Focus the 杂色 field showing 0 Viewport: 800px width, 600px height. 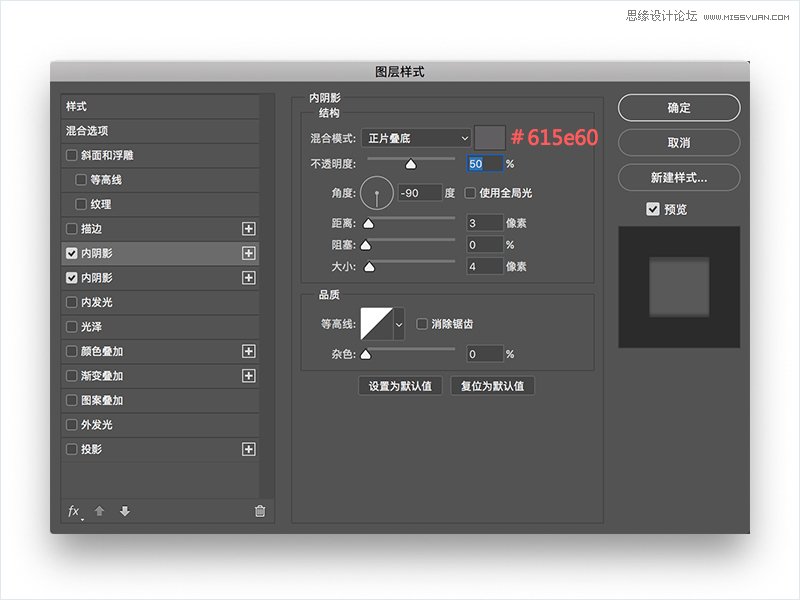(x=485, y=354)
